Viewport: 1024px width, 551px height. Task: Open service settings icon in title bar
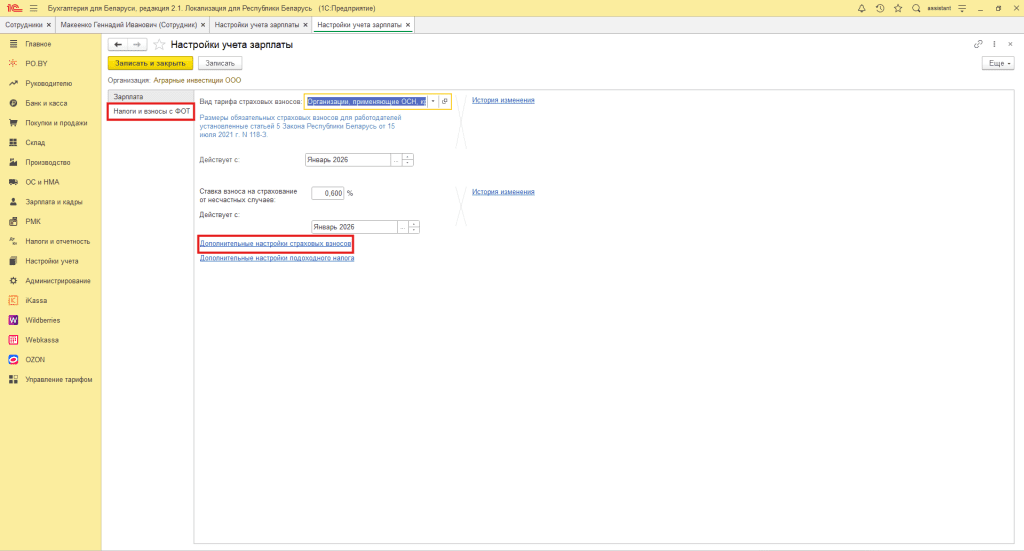(x=962, y=8)
